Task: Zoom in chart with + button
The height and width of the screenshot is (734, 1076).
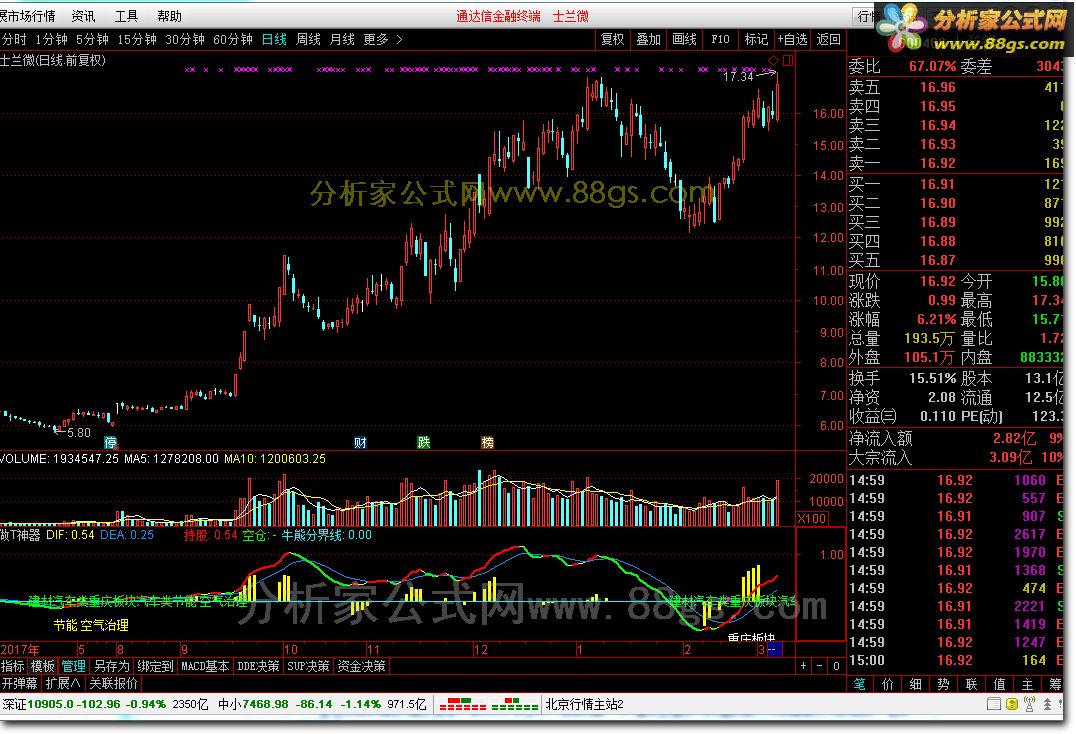Action: pyautogui.click(x=804, y=665)
